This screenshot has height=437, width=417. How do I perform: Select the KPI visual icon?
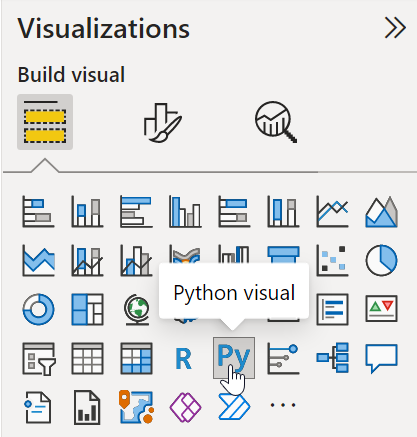(381, 308)
